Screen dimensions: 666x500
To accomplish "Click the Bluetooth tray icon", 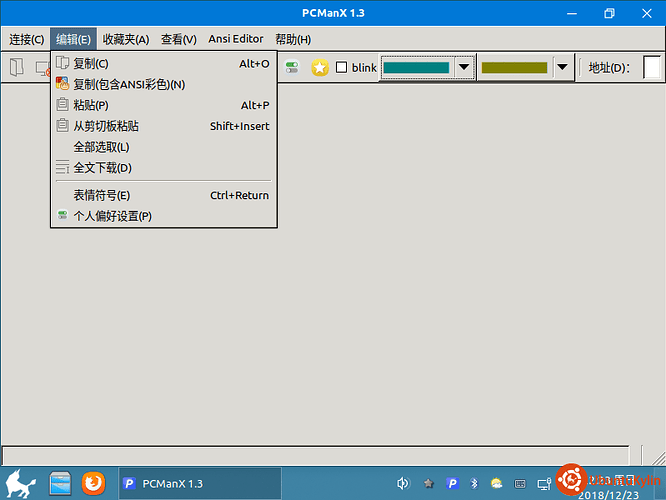I will (x=474, y=483).
